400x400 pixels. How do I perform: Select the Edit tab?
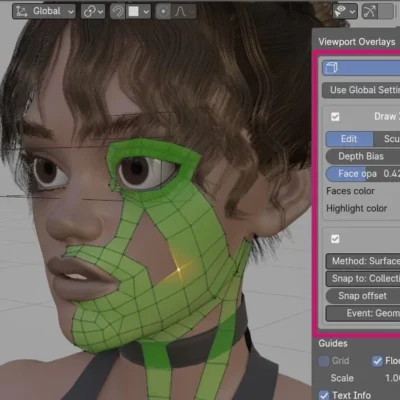349,139
